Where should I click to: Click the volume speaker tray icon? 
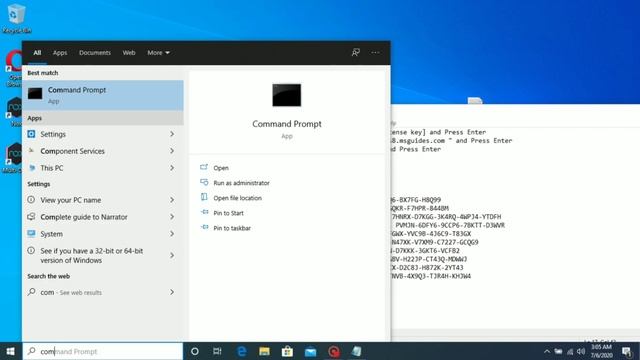[581, 351]
